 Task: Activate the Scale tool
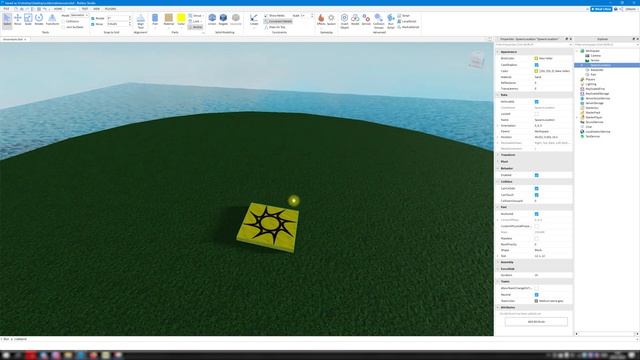pyautogui.click(x=28, y=20)
